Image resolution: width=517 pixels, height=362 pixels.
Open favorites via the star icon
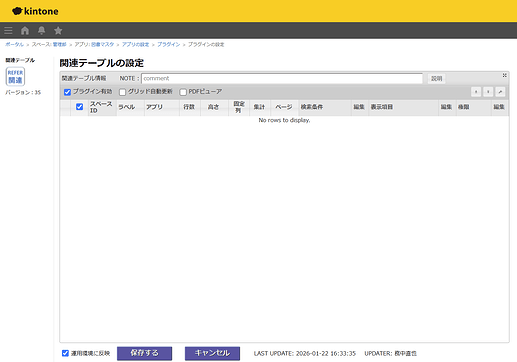point(58,31)
